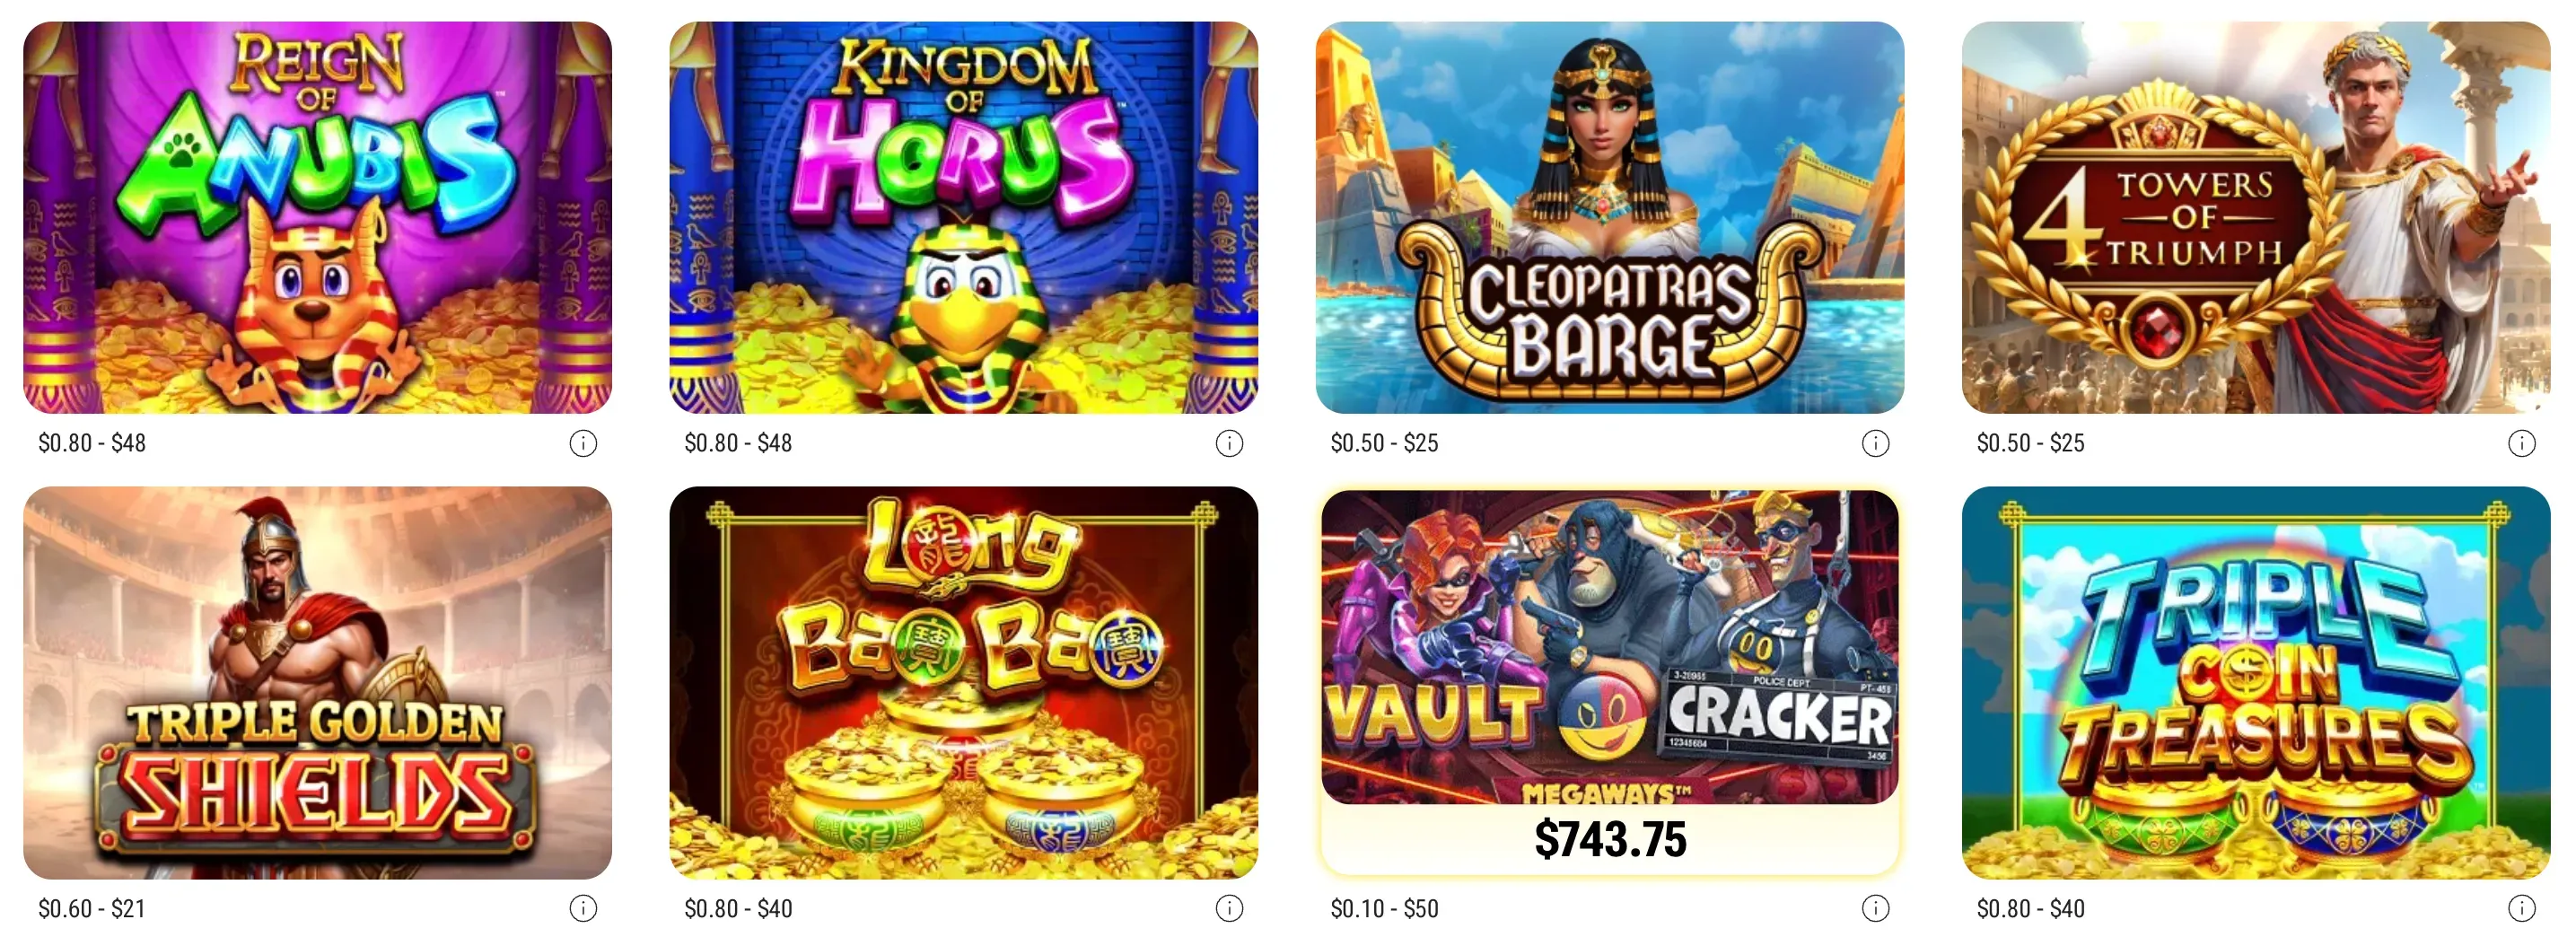The width and height of the screenshot is (2576, 937).
Task: Launch the Reign of Anubis game
Action: [318, 218]
